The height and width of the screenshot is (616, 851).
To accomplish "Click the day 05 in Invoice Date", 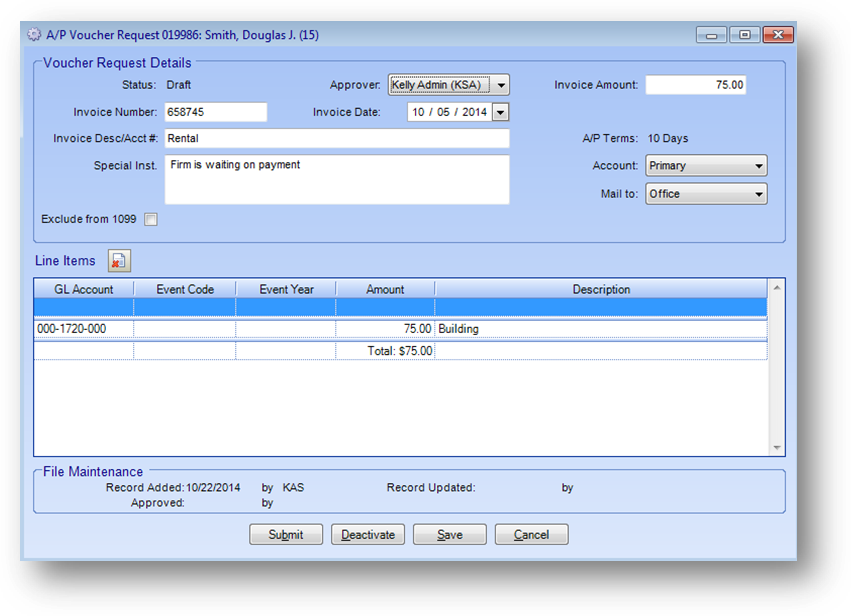I will (x=443, y=112).
